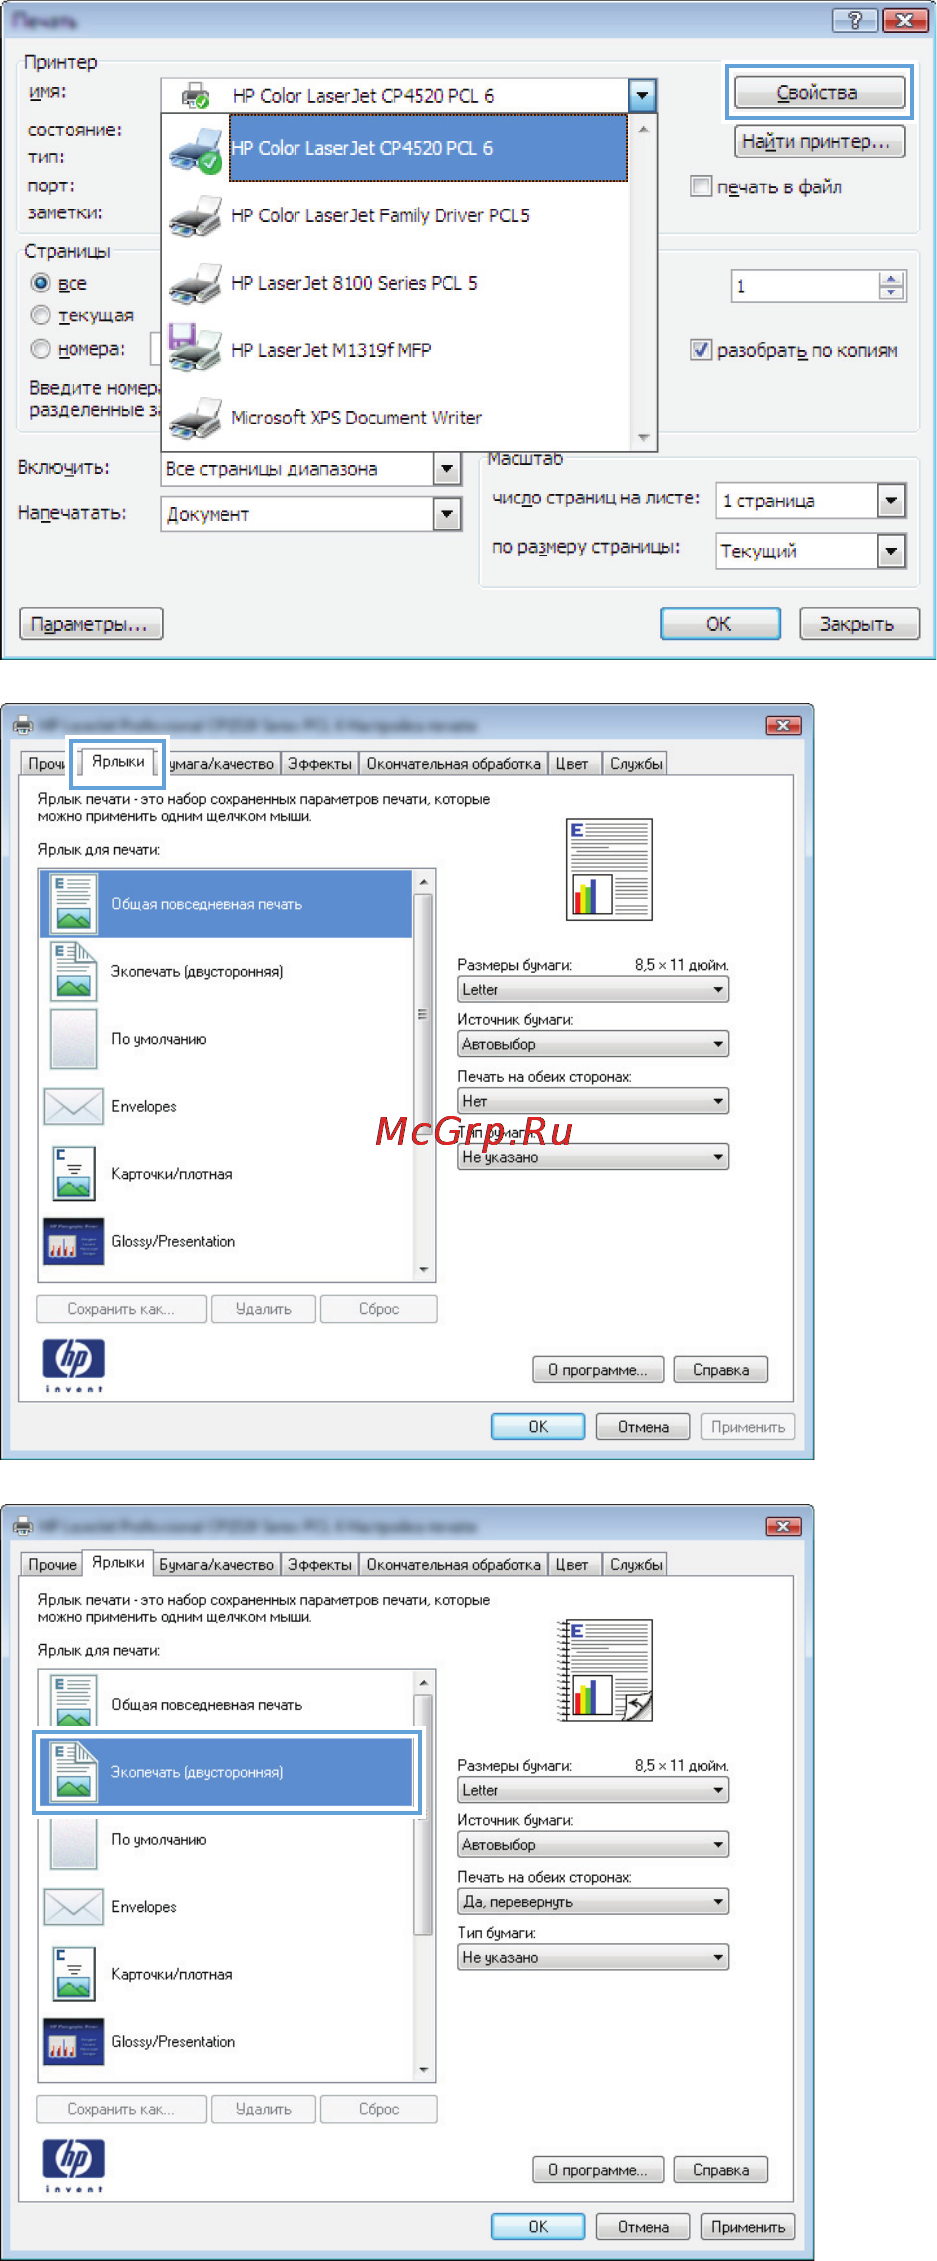Select the 'текущая' page radio button
The height and width of the screenshot is (2261, 937).
(41, 315)
